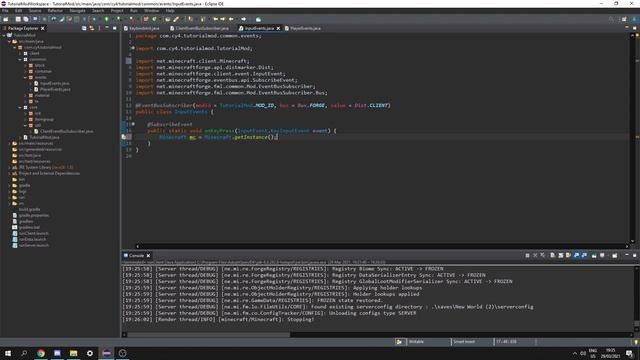
Task: Click the editor horizontal scrollbar
Action: pyautogui.click(x=382, y=246)
